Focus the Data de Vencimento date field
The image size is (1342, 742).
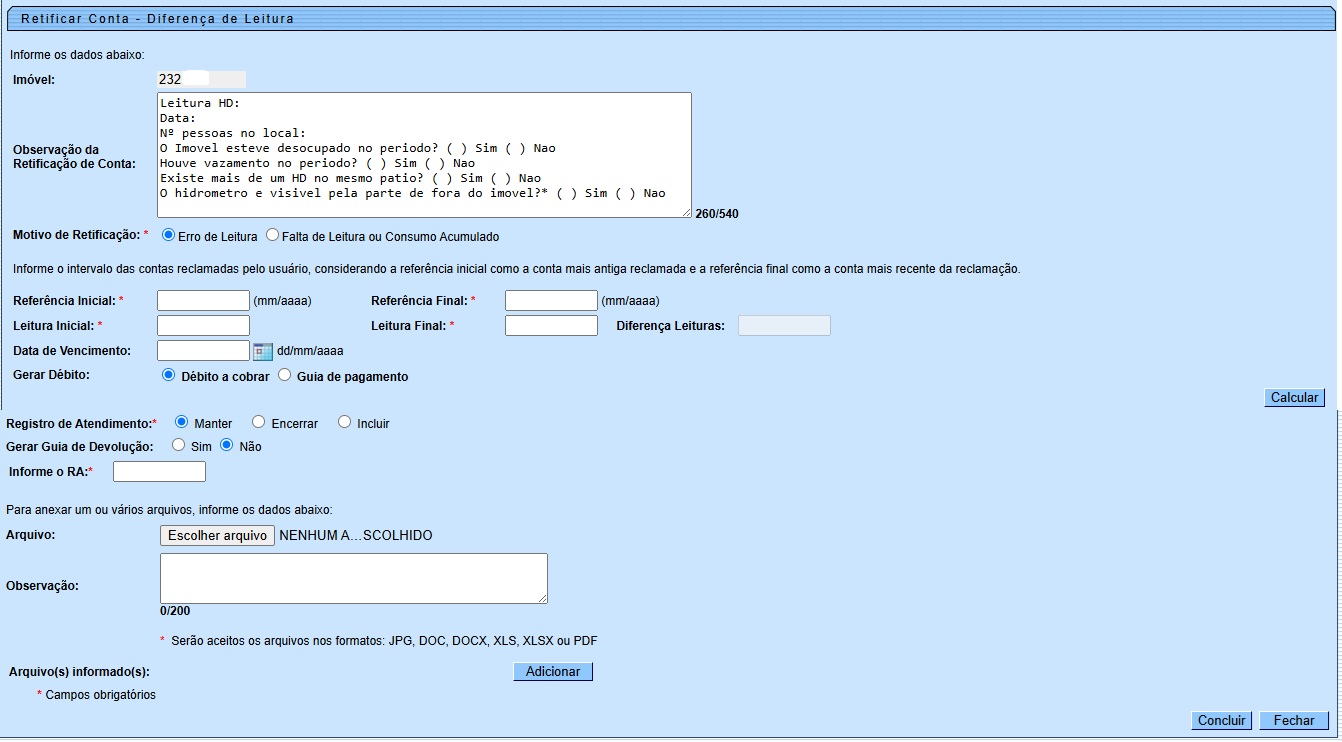pos(204,350)
